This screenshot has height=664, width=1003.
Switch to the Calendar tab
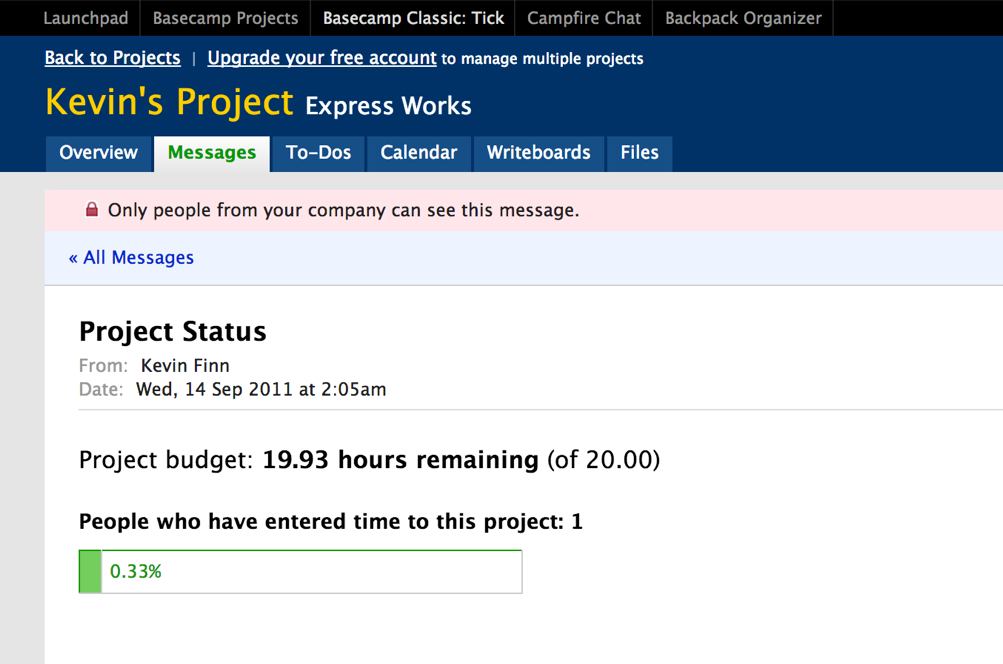(x=418, y=153)
